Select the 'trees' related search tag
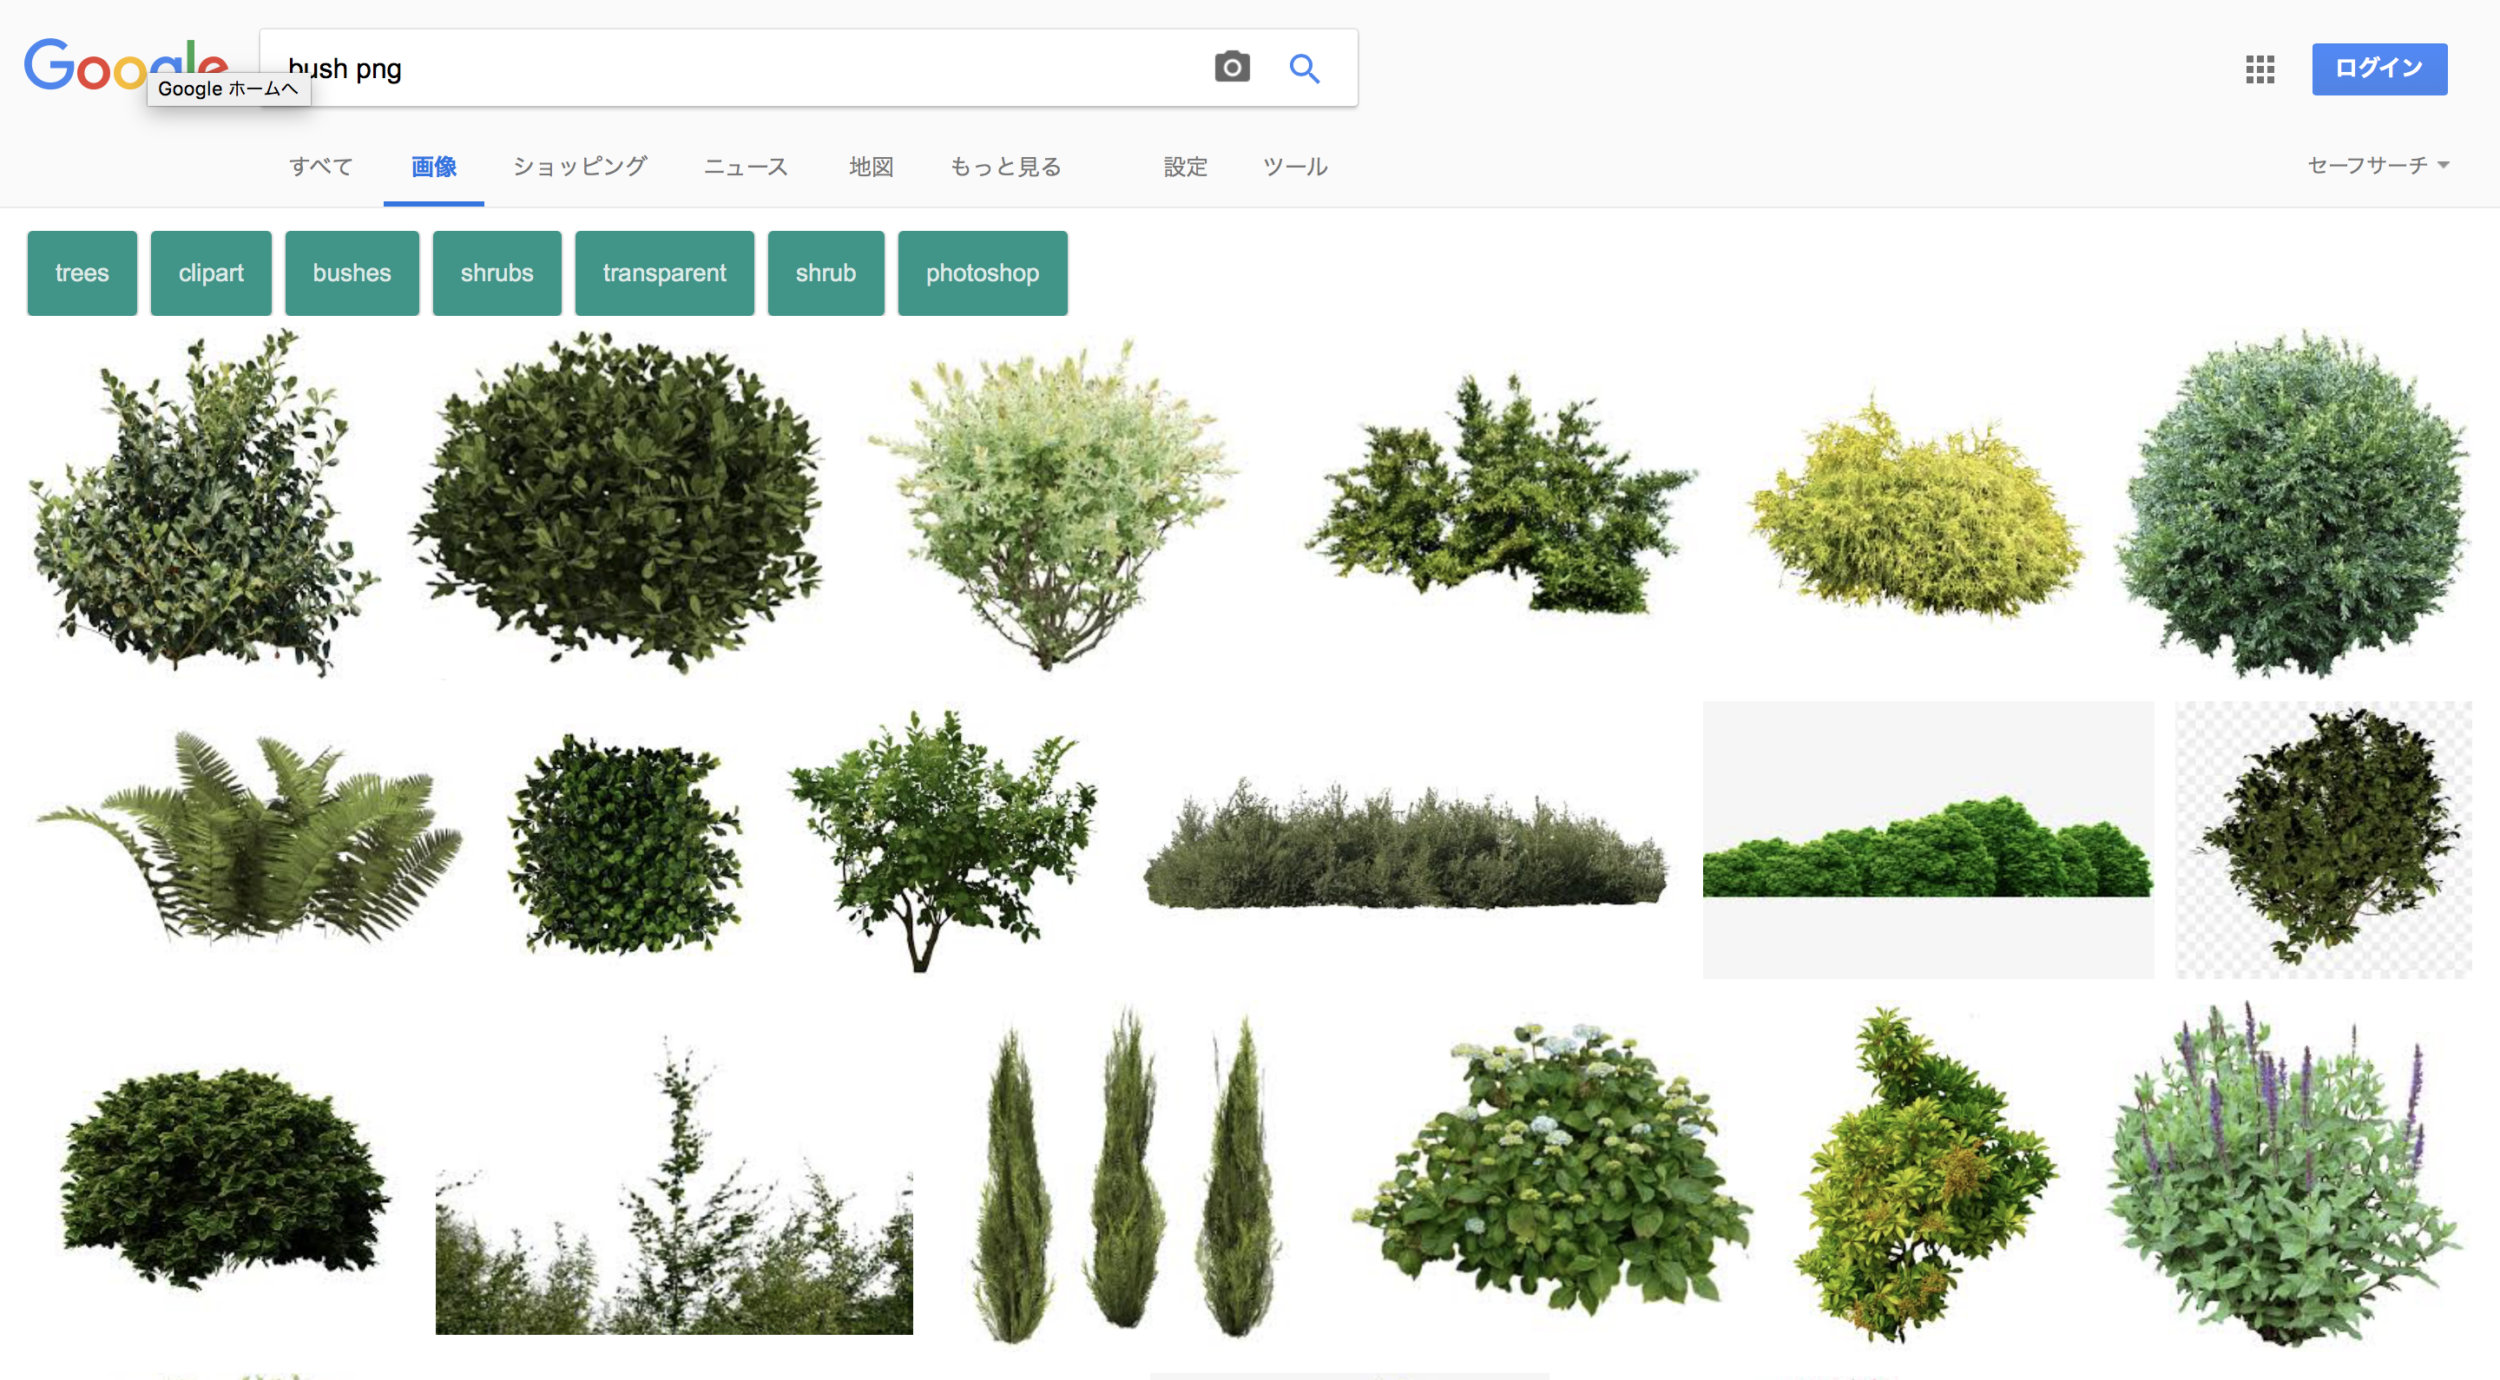The width and height of the screenshot is (2500, 1380). [x=82, y=272]
